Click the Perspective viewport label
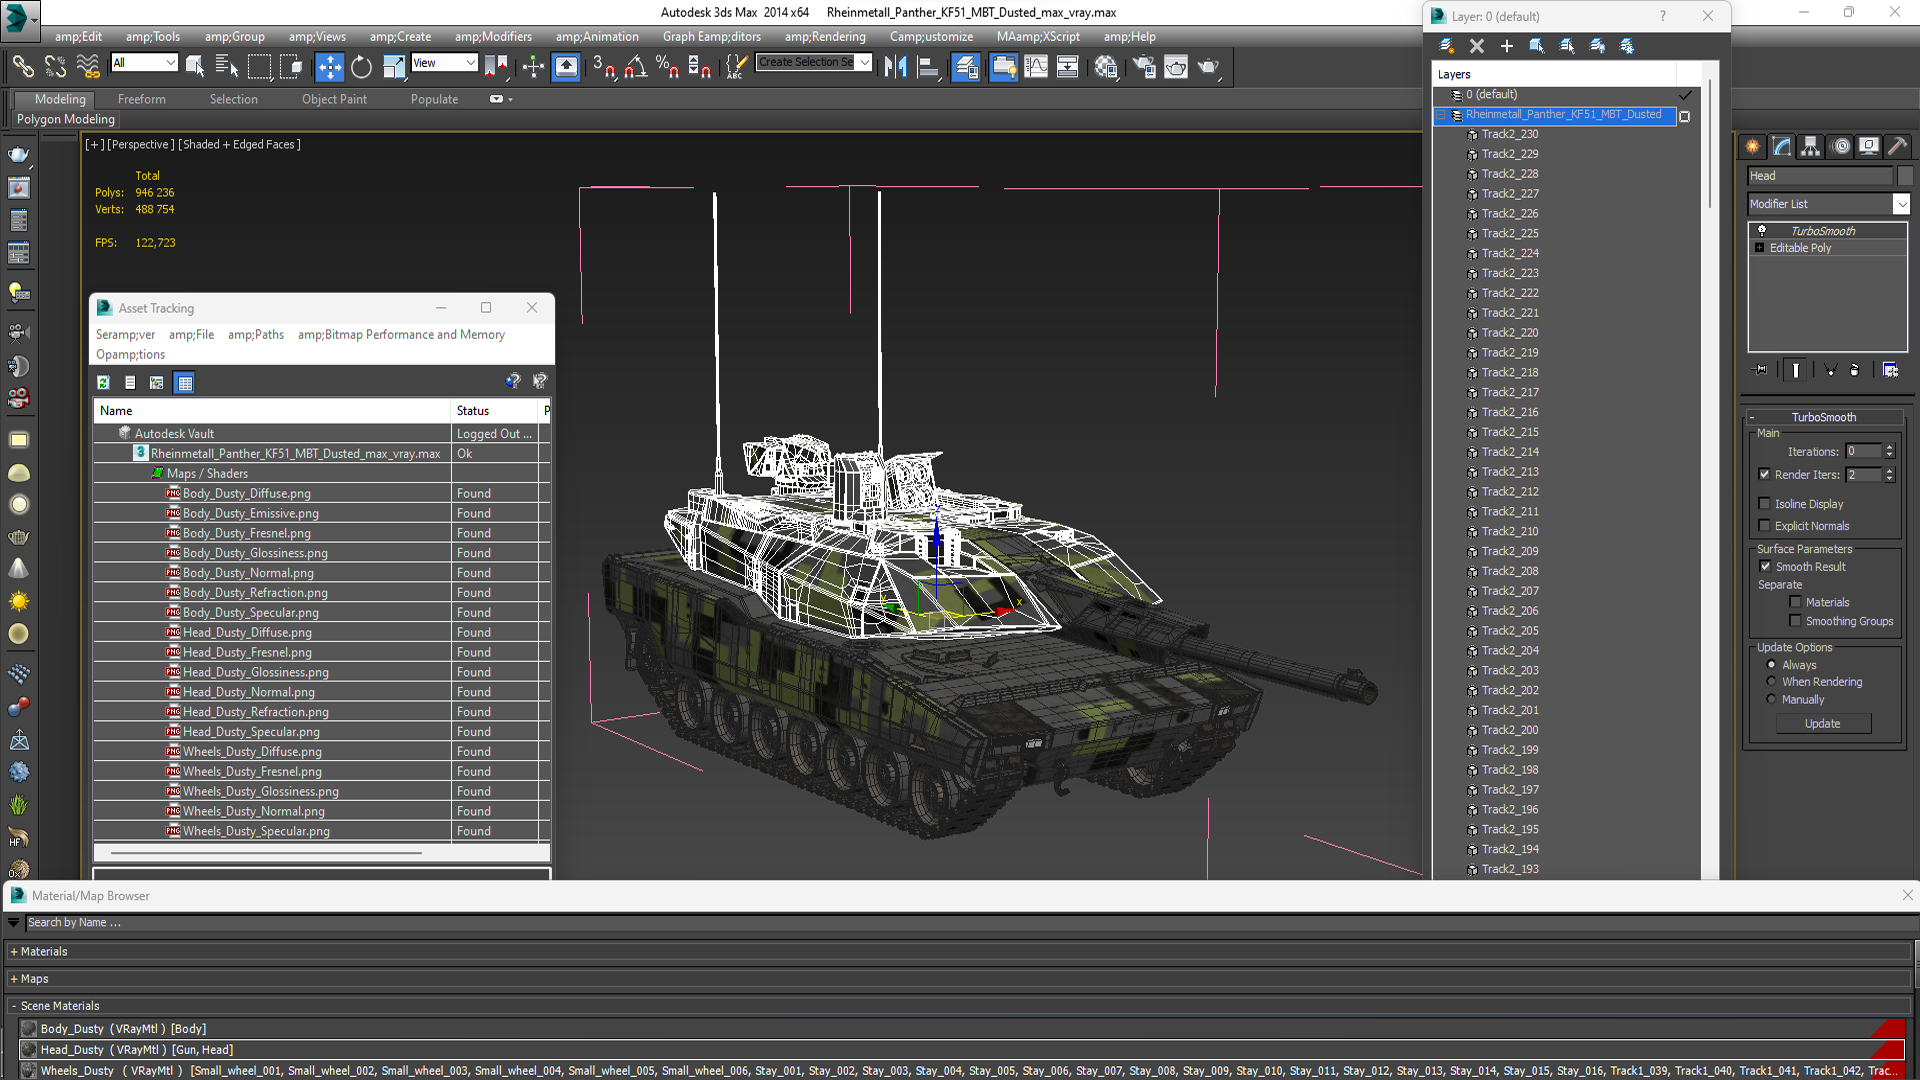This screenshot has width=1920, height=1080. [x=140, y=145]
